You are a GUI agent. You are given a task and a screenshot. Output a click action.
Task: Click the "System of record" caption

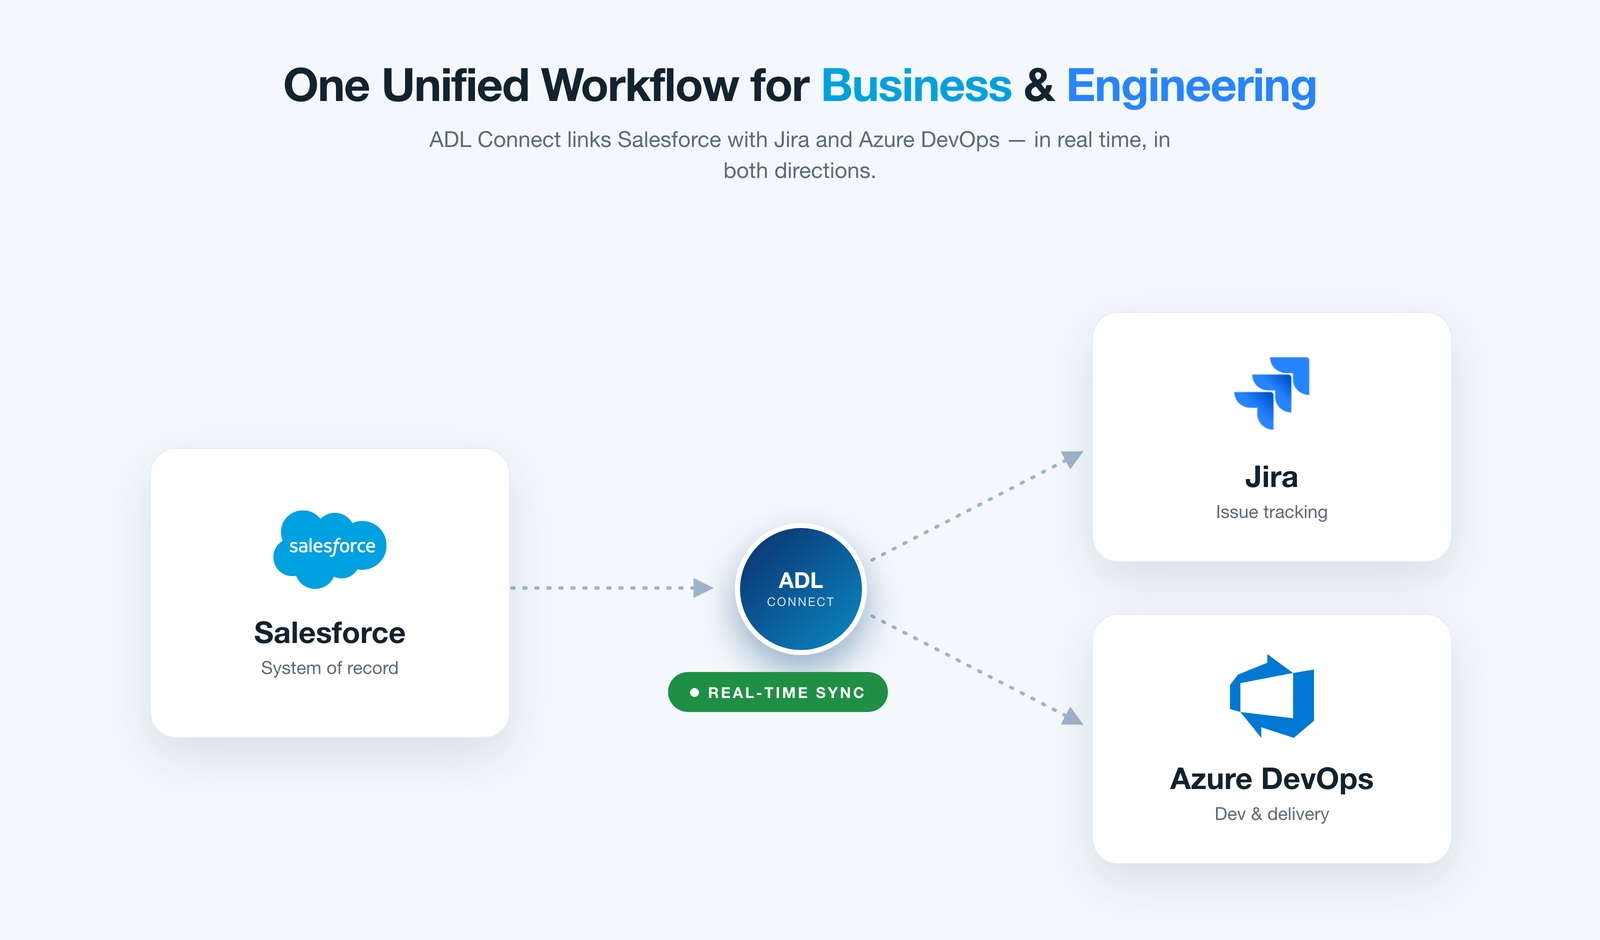pos(330,668)
